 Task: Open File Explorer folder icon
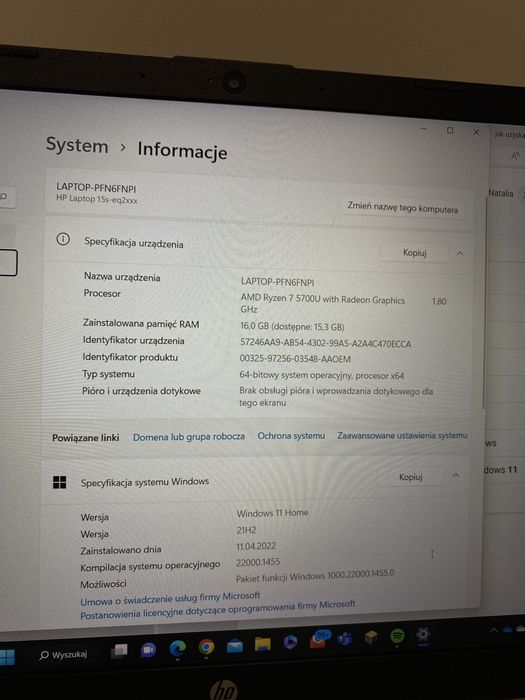tap(262, 644)
